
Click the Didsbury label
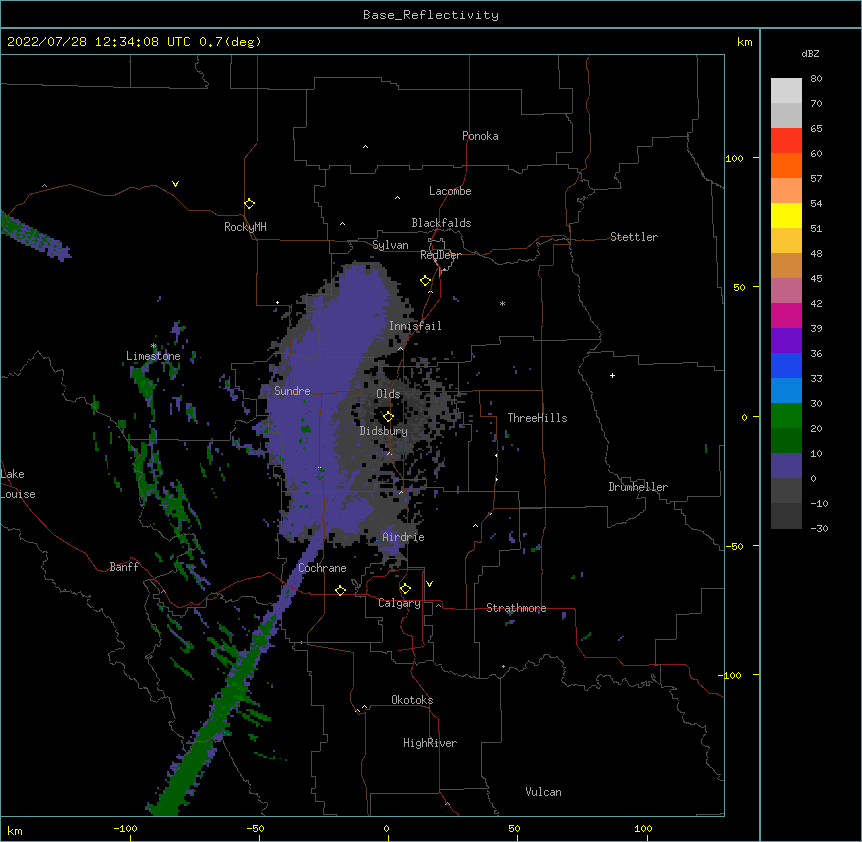[384, 431]
